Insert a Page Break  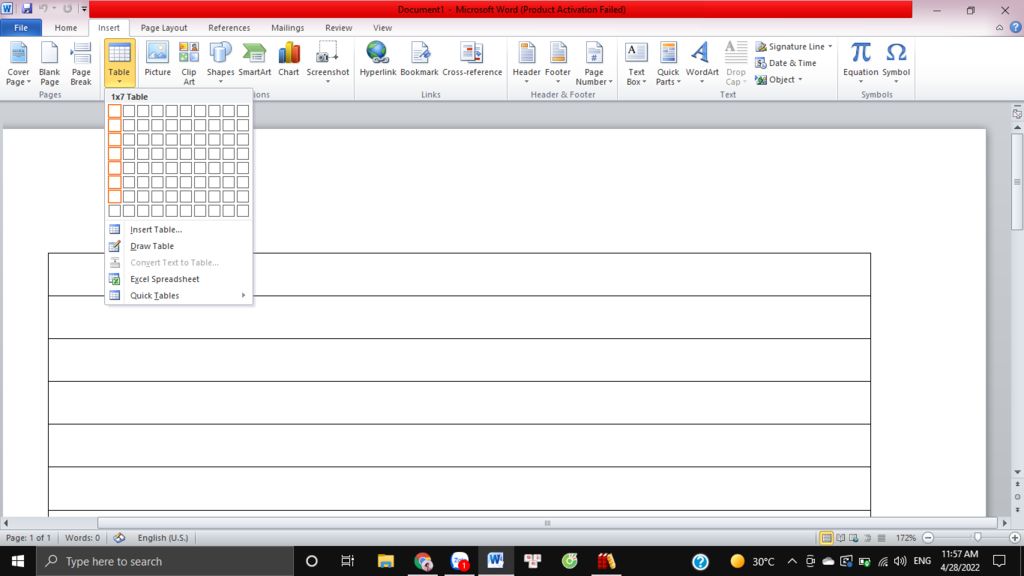tap(81, 63)
